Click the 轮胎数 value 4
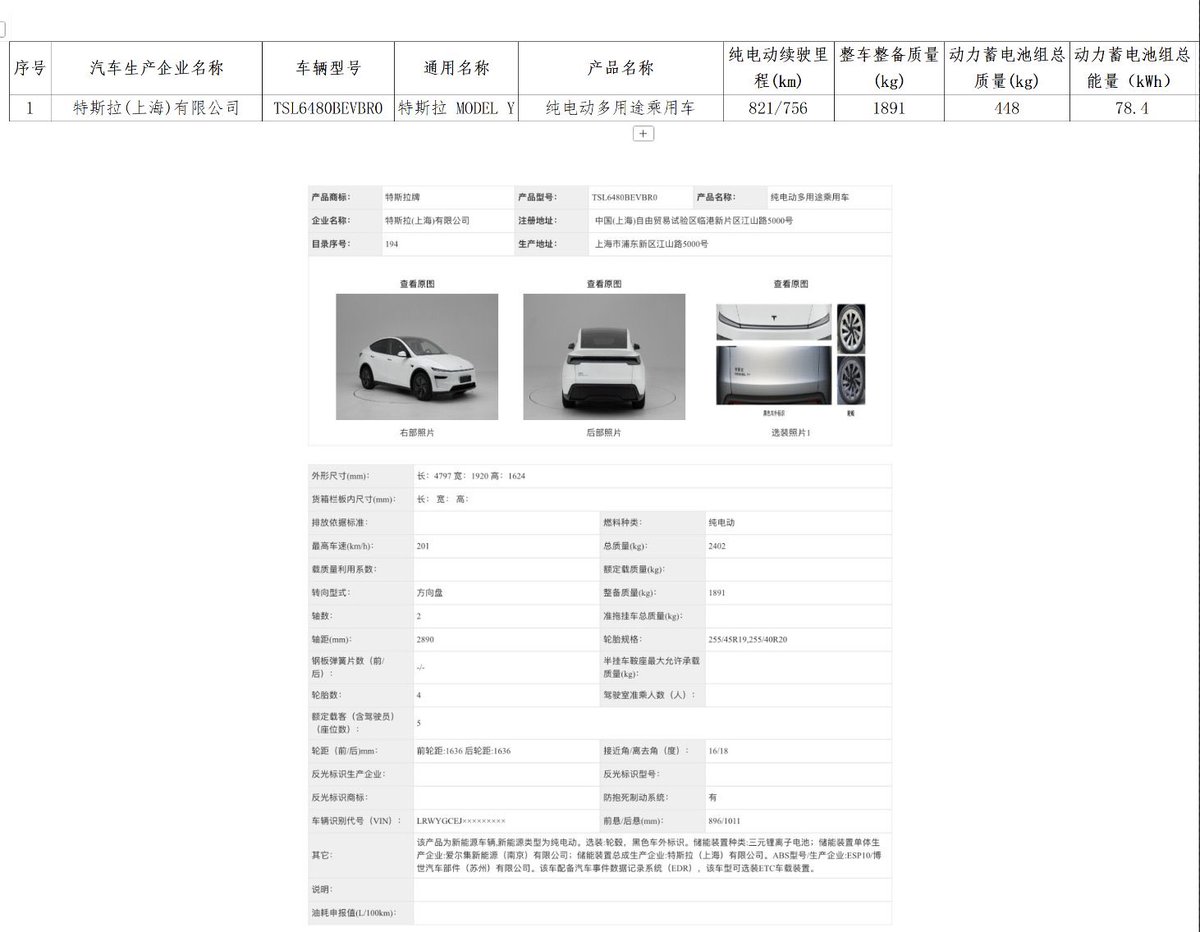The height and width of the screenshot is (932, 1200). coord(418,694)
